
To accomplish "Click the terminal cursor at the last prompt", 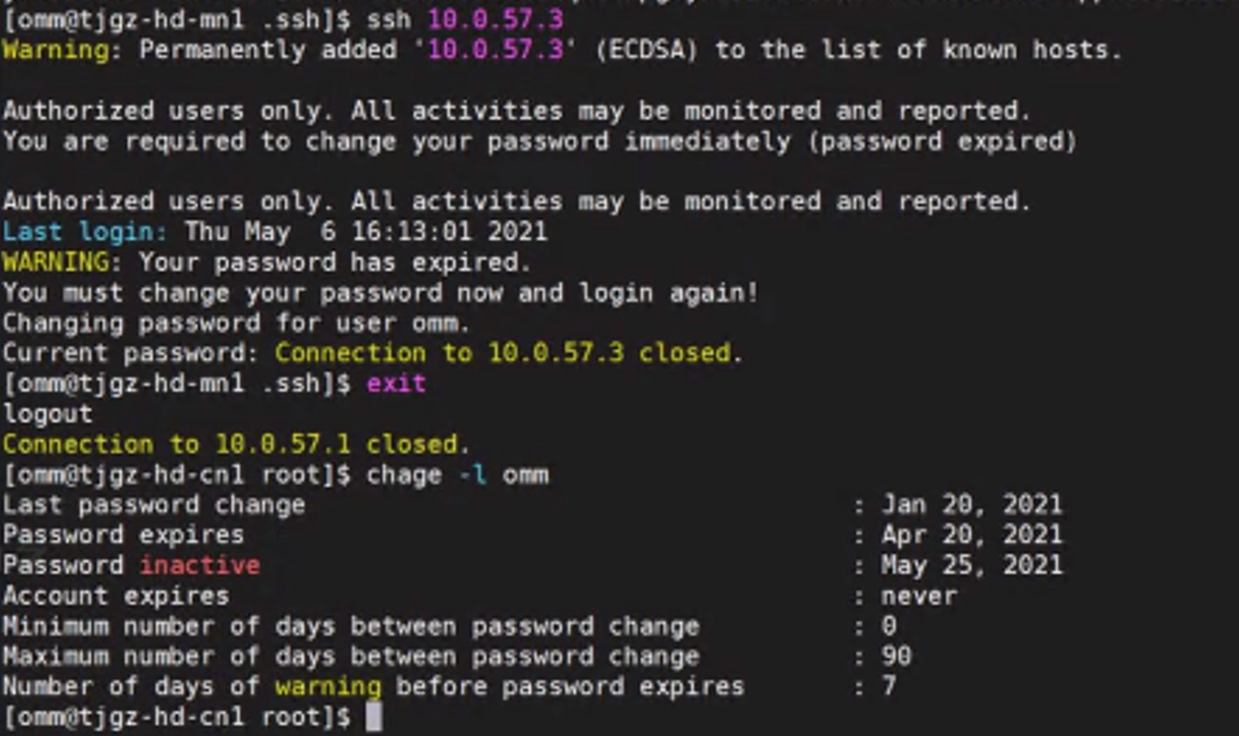I will coord(374,717).
